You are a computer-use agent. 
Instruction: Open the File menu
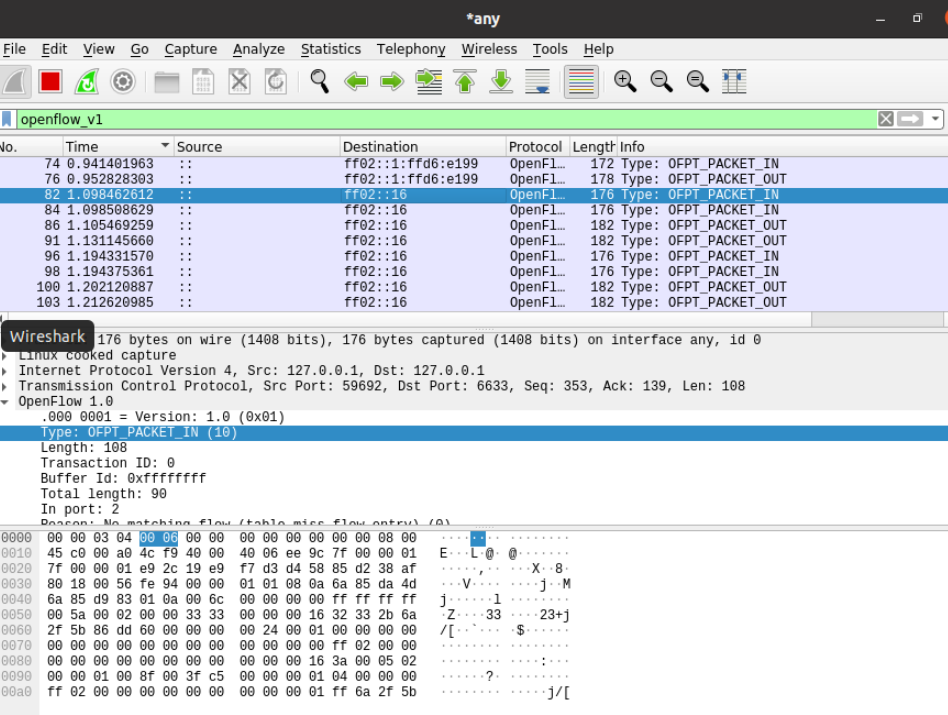tap(14, 49)
